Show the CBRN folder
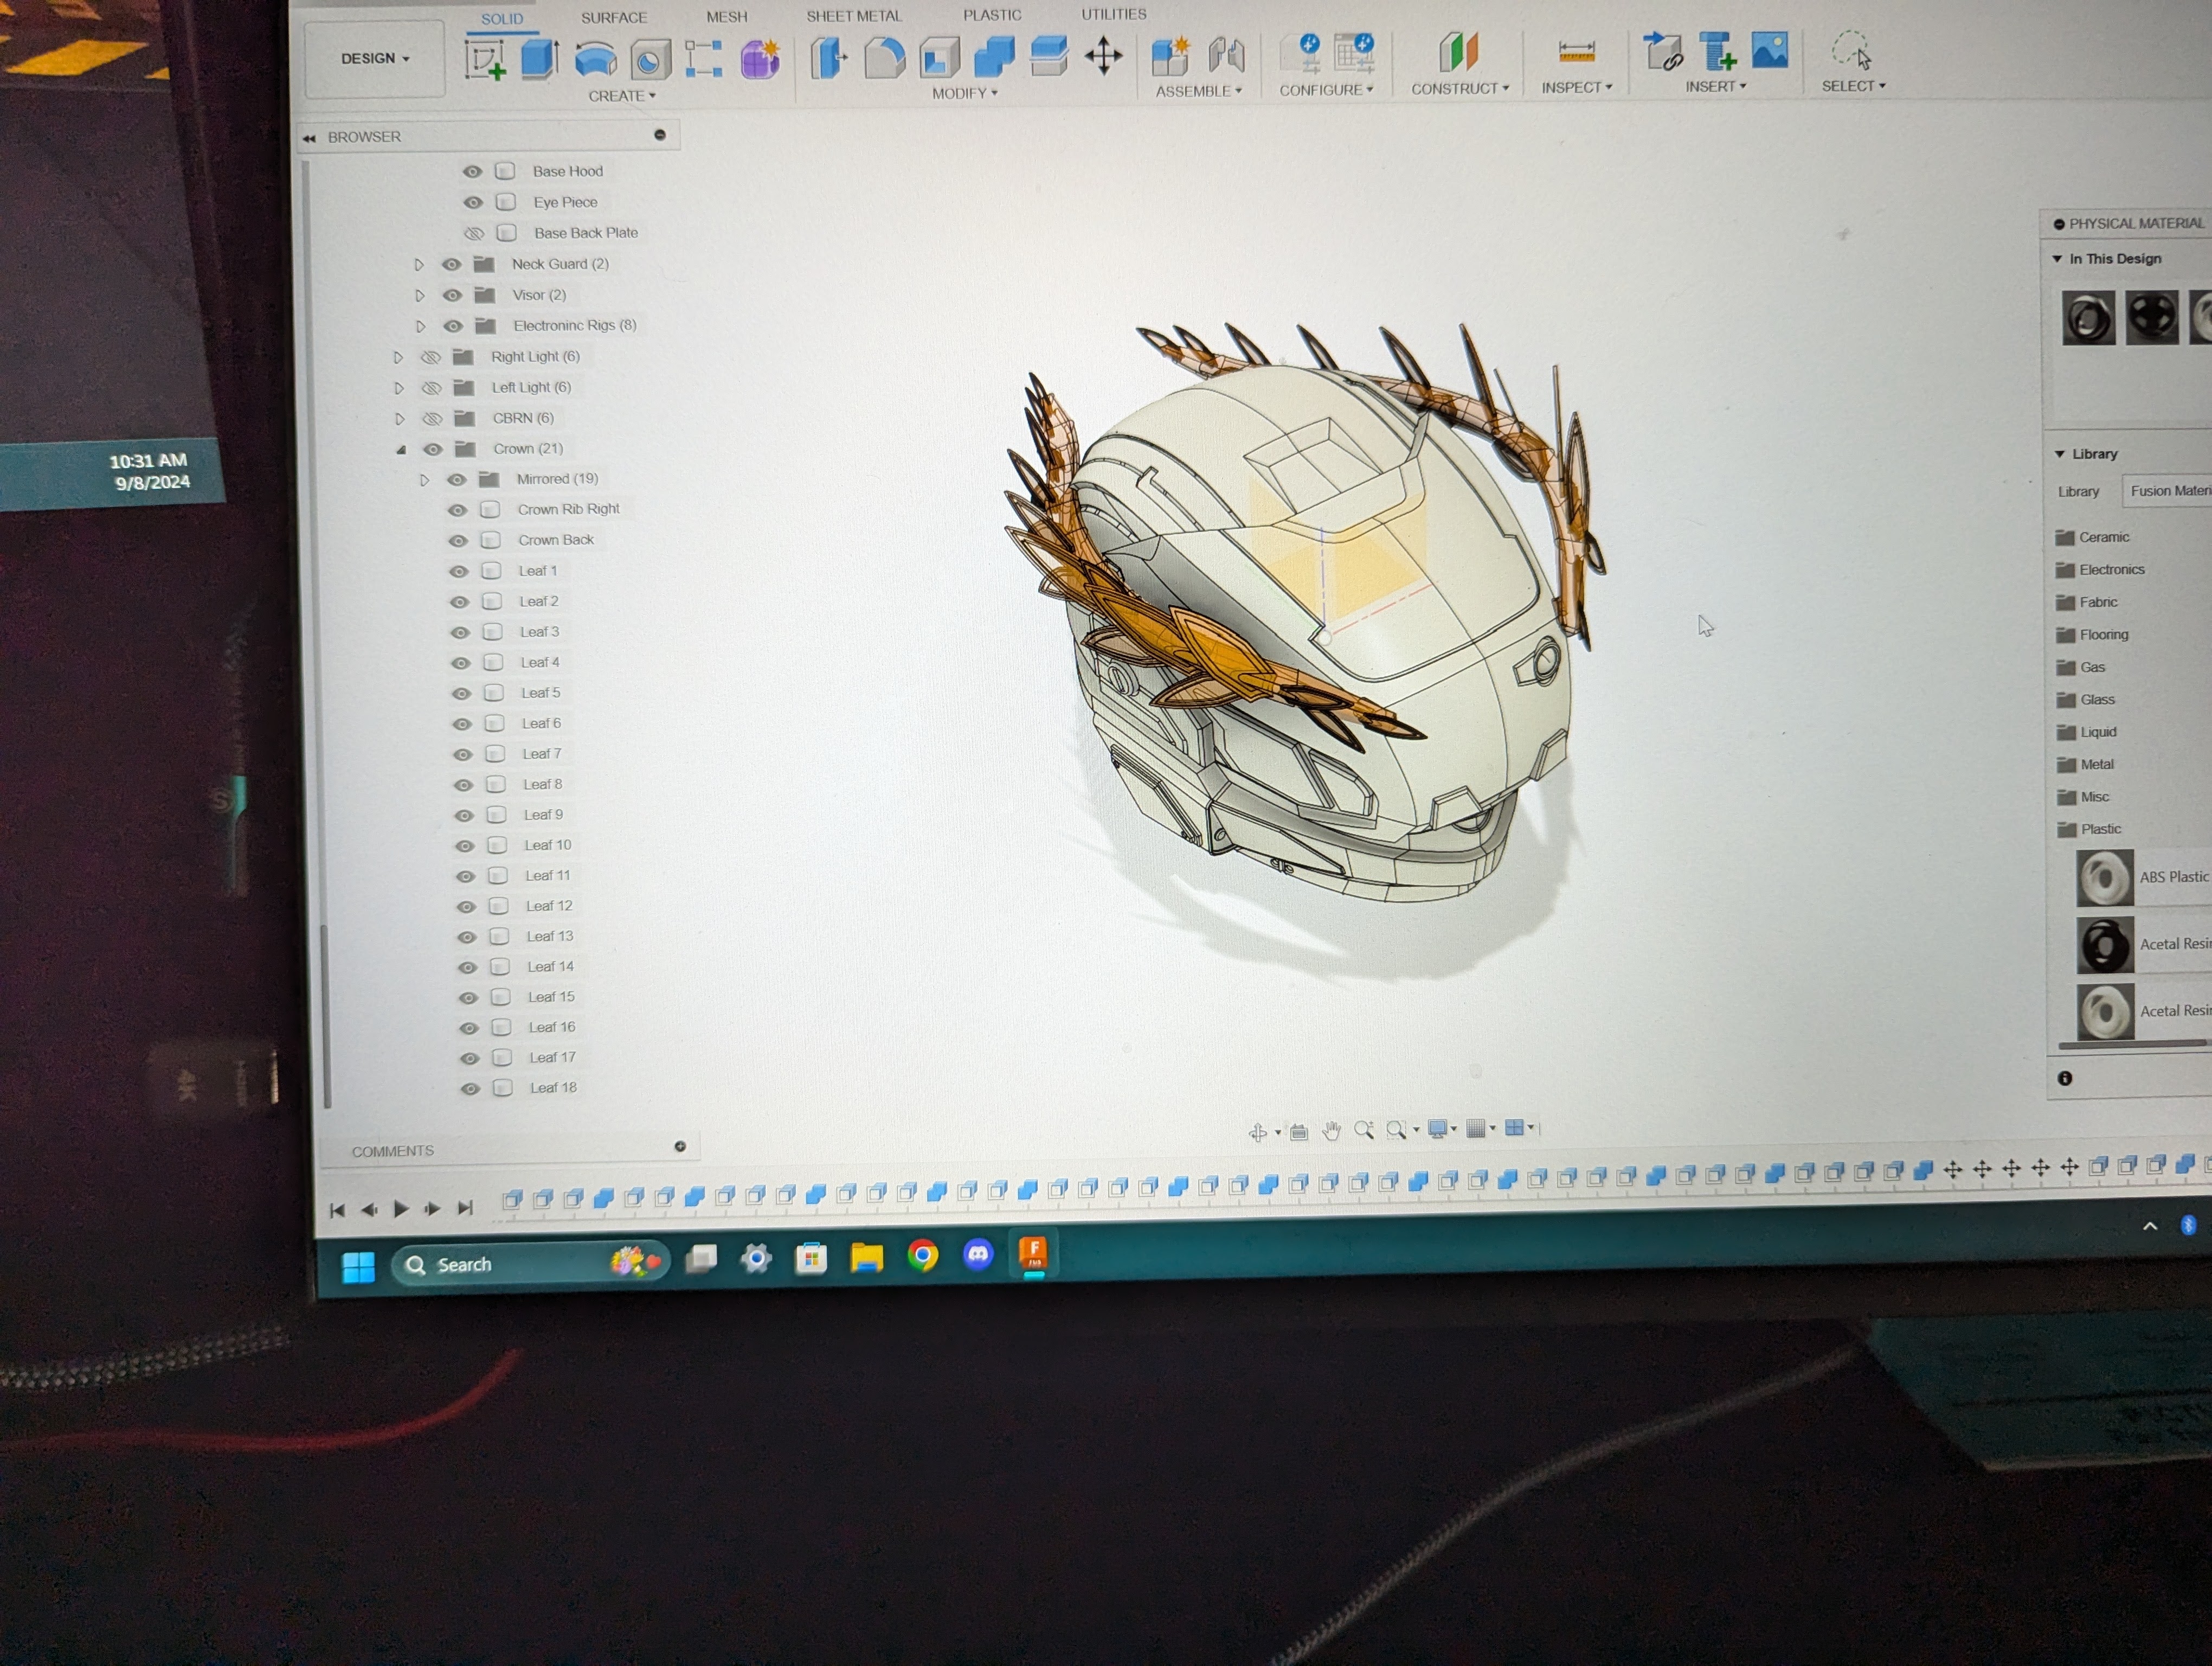Screen dimensions: 2212x1666 pyautogui.click(x=432, y=419)
